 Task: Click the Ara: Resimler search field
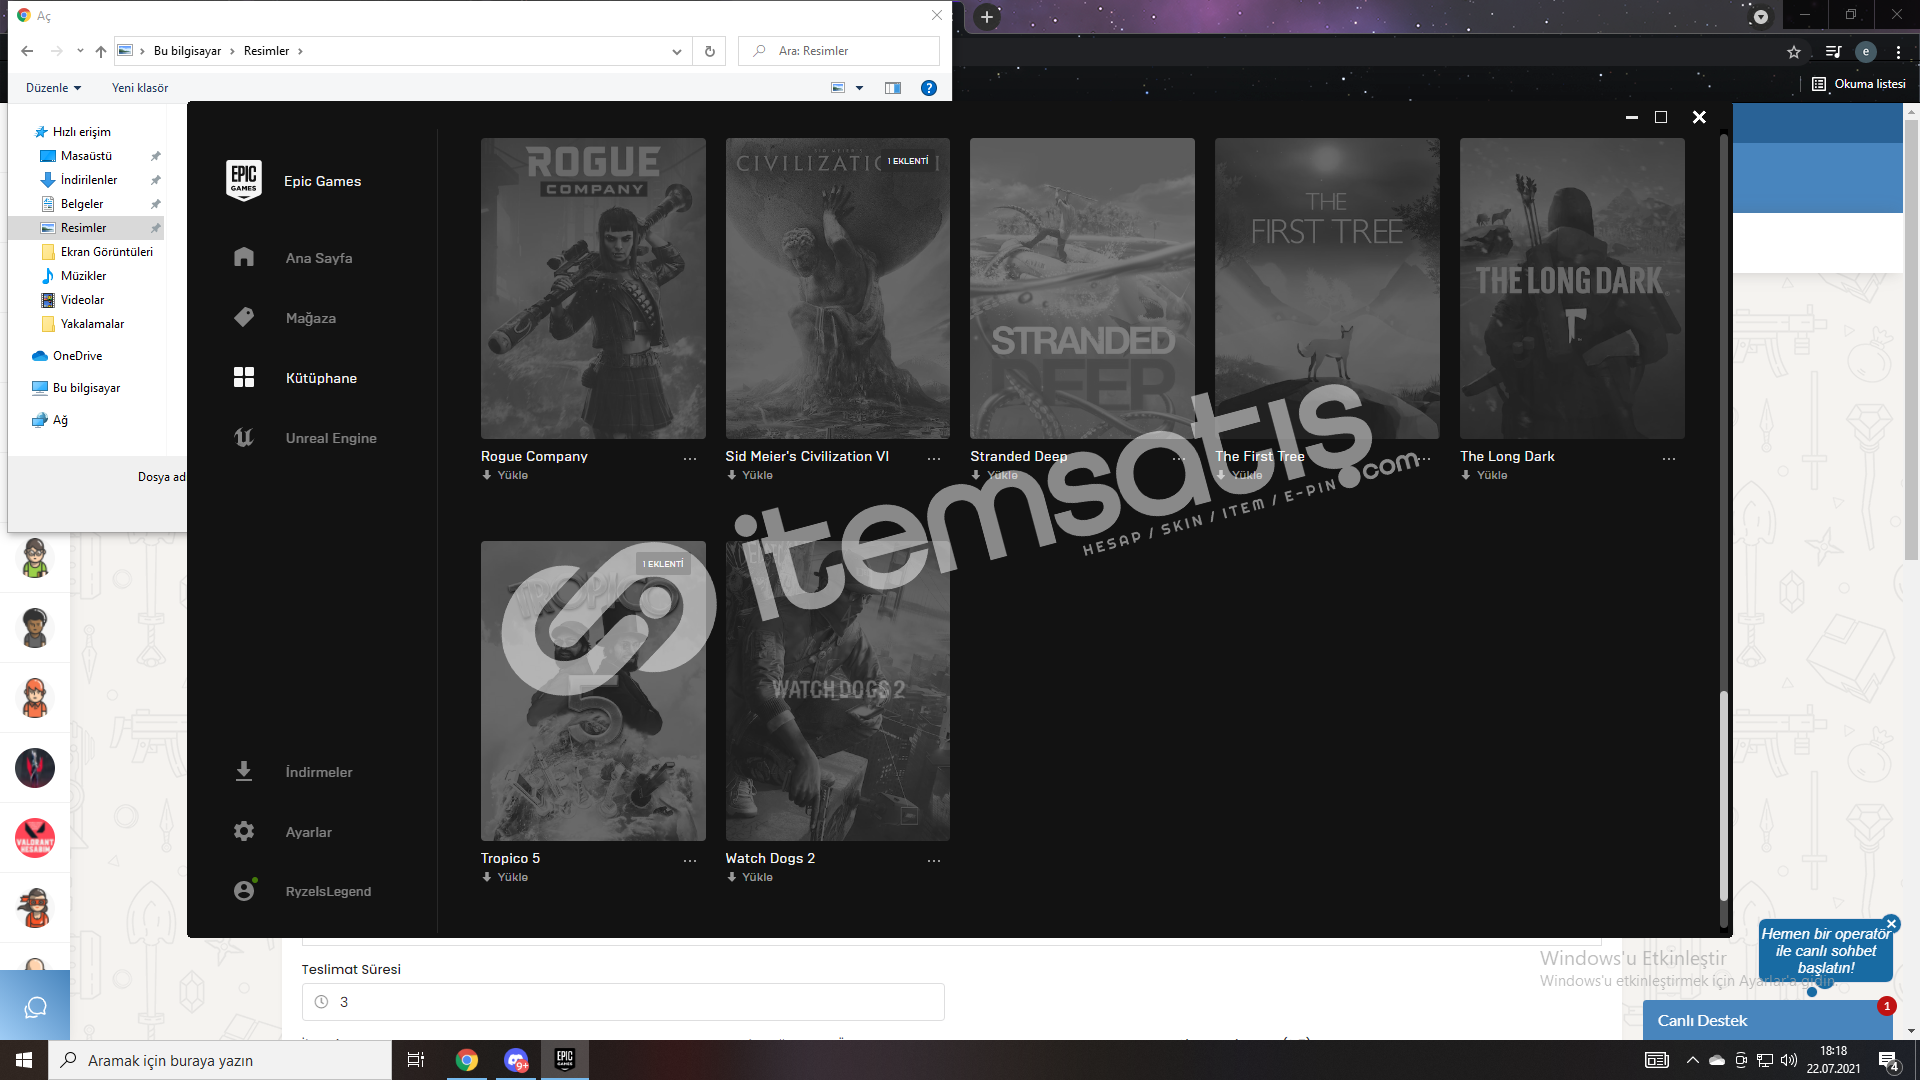[839, 51]
